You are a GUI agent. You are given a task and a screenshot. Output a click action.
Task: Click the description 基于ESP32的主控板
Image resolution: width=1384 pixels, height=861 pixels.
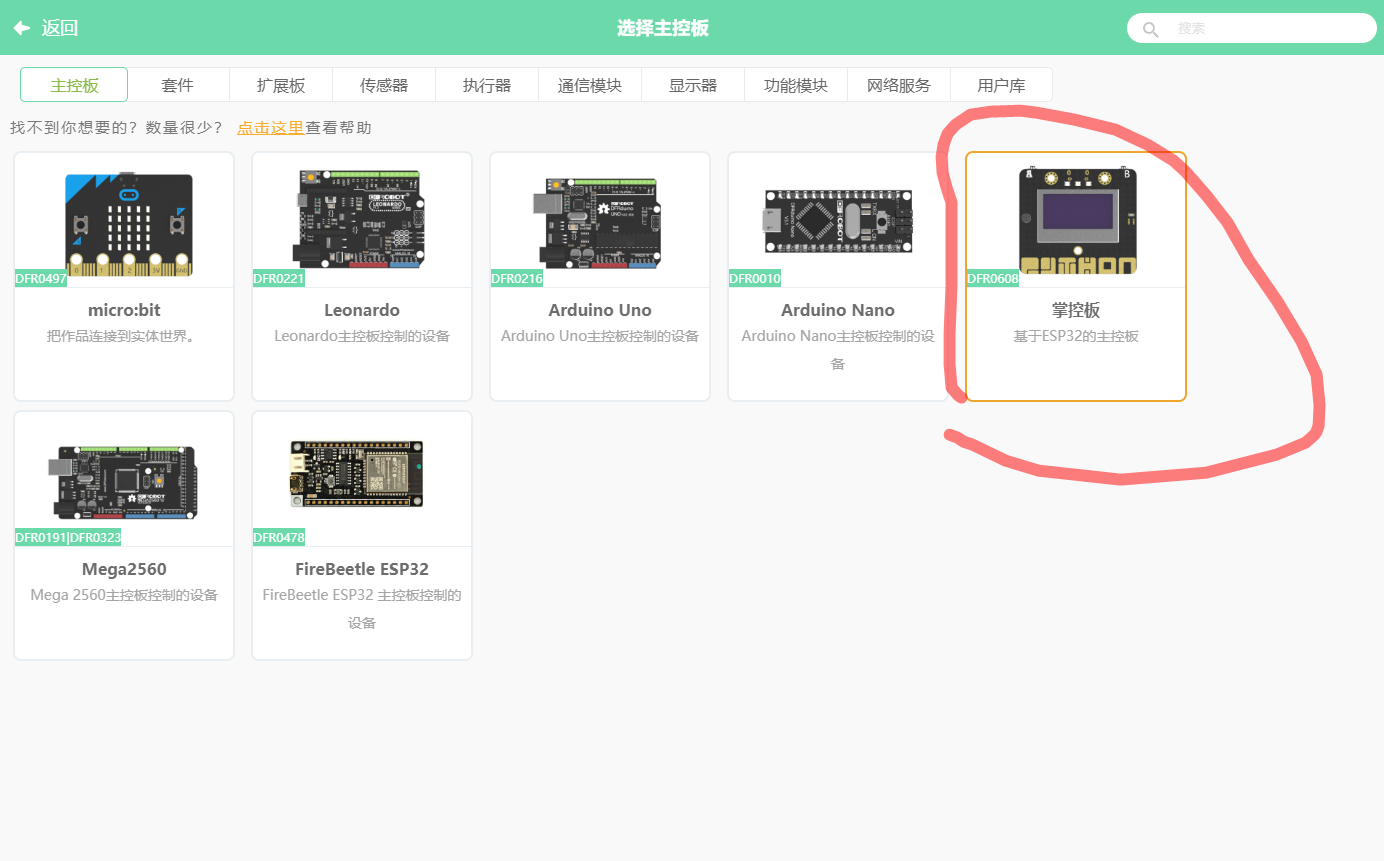pos(1076,336)
